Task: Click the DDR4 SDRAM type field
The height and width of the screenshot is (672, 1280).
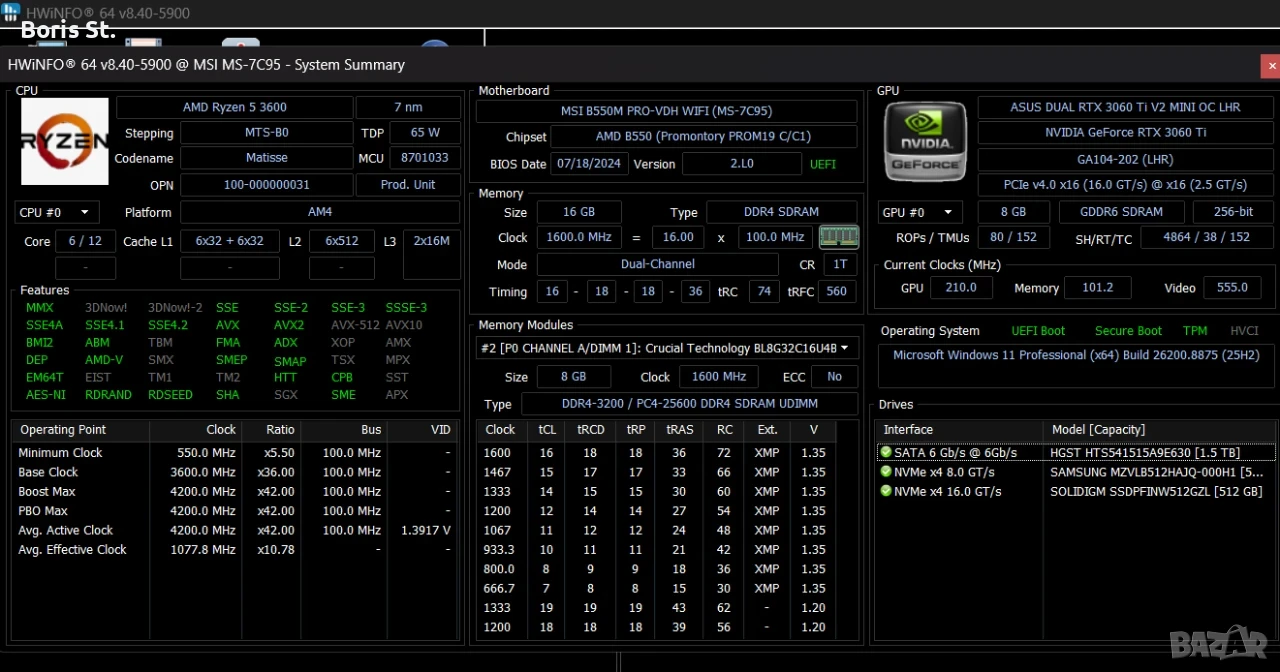Action: tap(782, 212)
